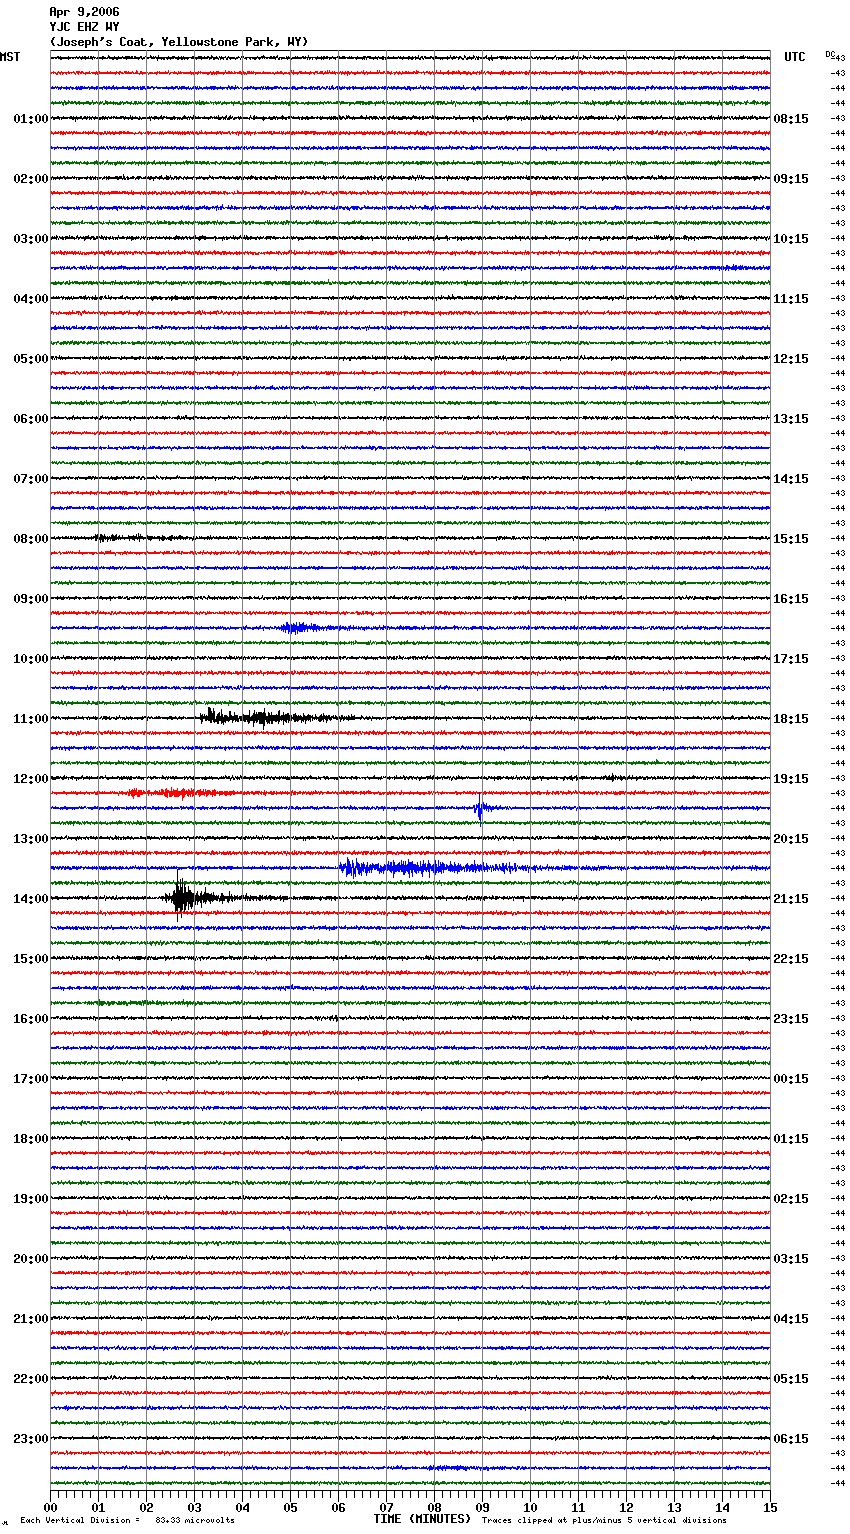Click the MST time label "08:00"
Screen dimensions: 850x1534
tap(31, 539)
